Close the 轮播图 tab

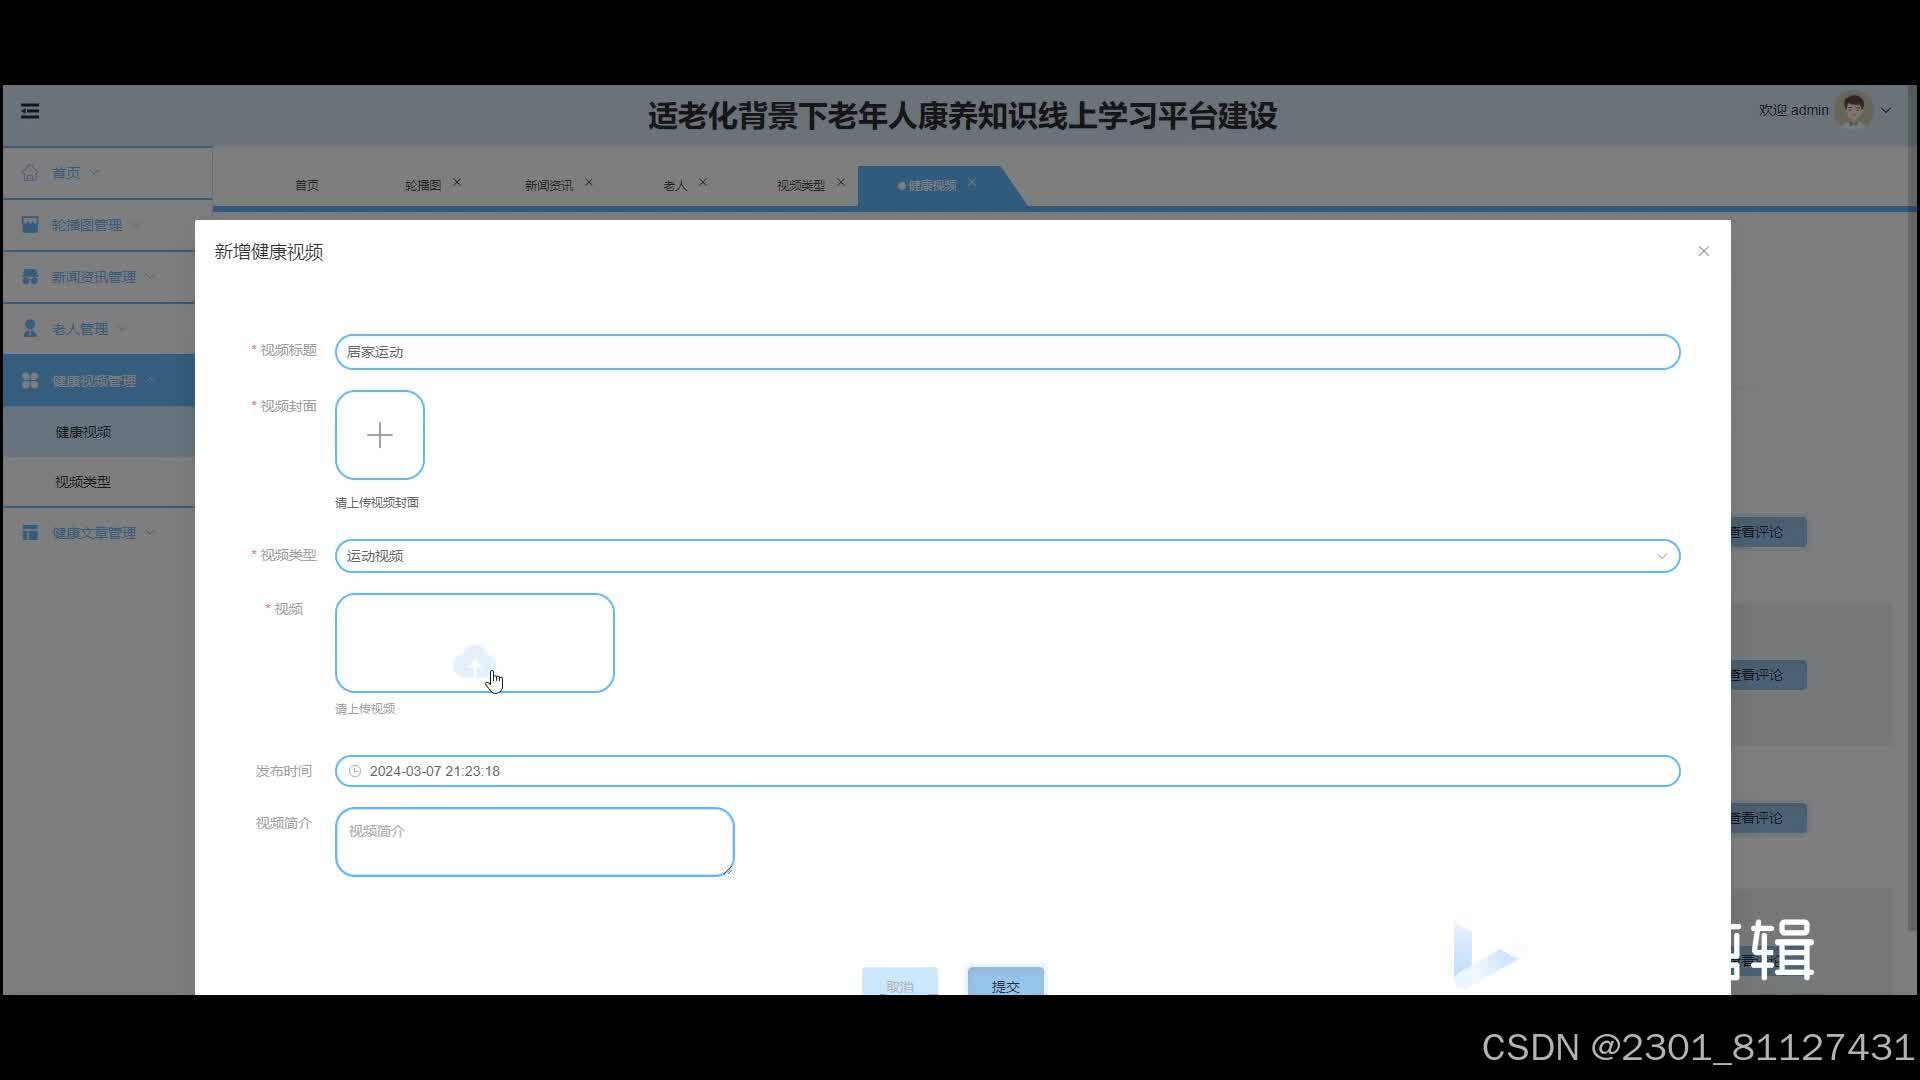click(x=457, y=182)
